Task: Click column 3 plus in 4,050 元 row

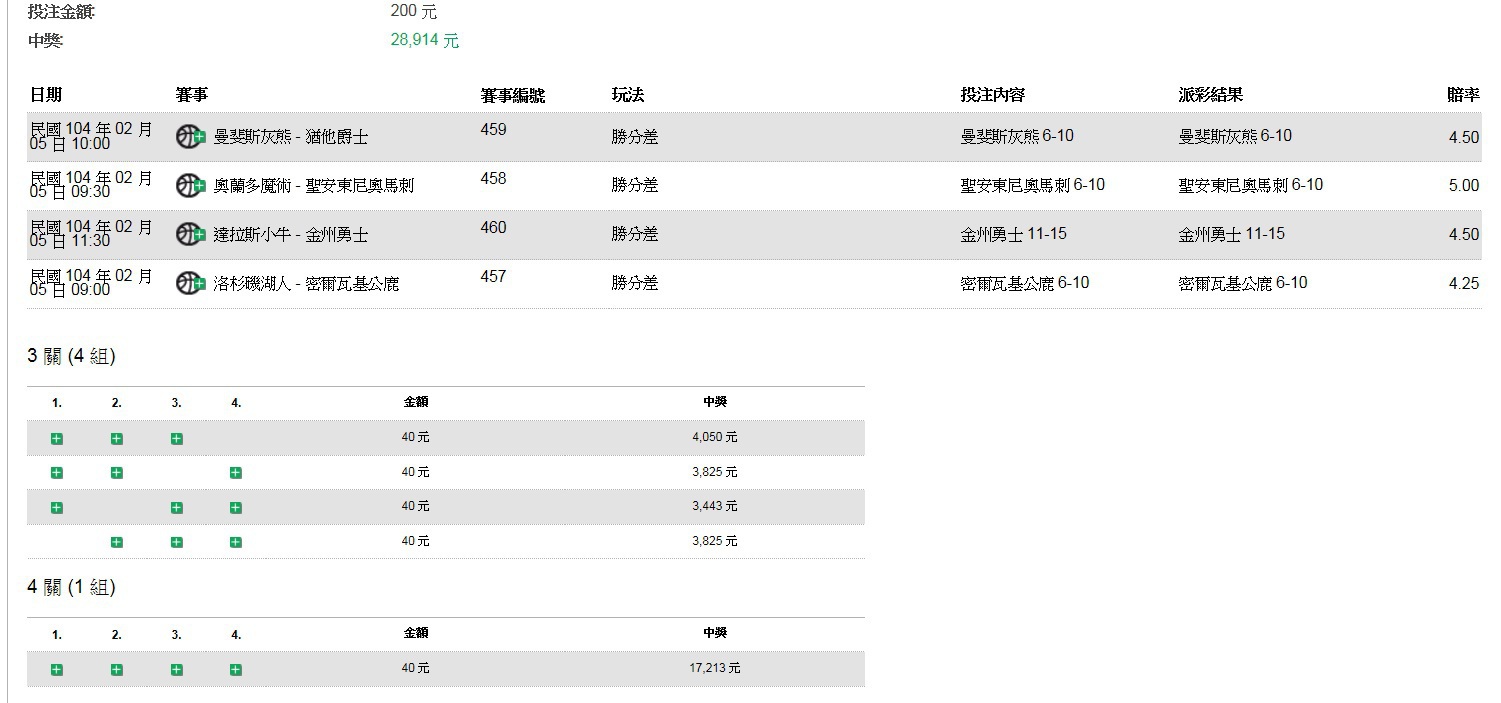Action: coord(176,438)
